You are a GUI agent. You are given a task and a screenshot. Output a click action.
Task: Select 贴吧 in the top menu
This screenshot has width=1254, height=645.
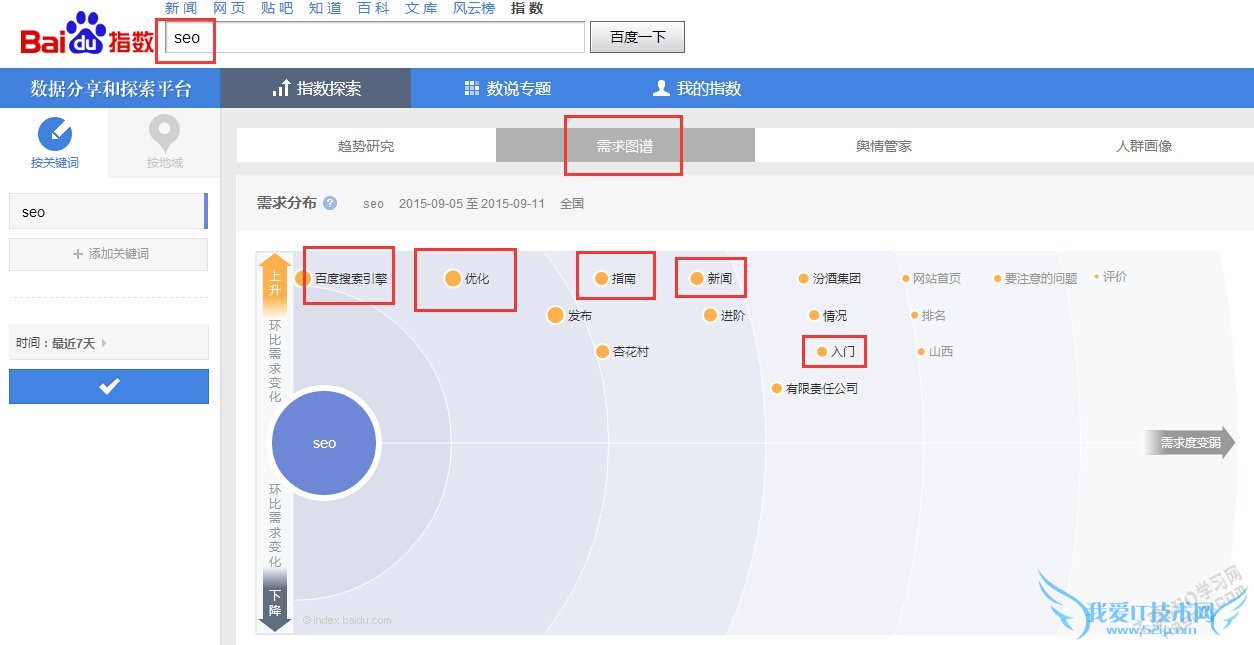pyautogui.click(x=277, y=8)
